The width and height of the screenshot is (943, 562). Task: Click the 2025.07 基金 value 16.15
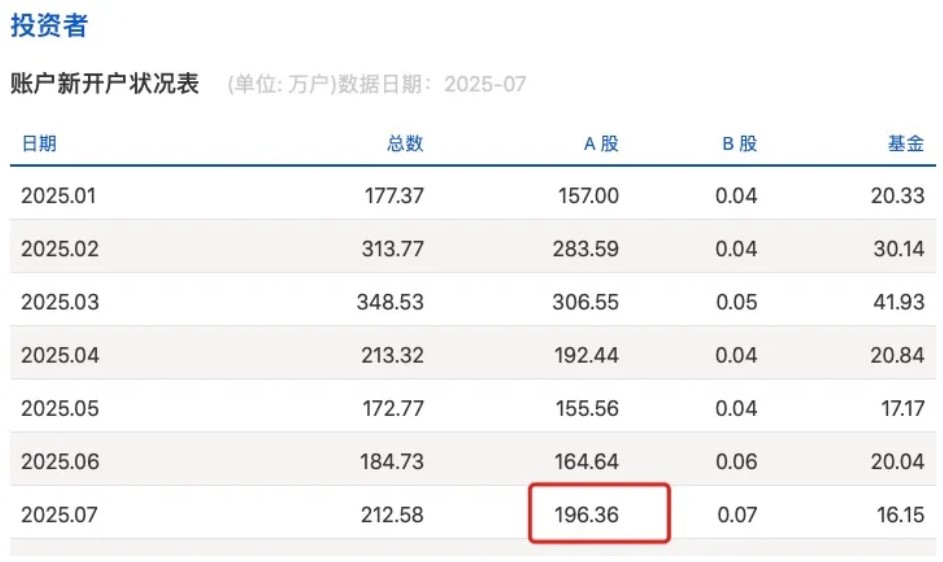[899, 515]
